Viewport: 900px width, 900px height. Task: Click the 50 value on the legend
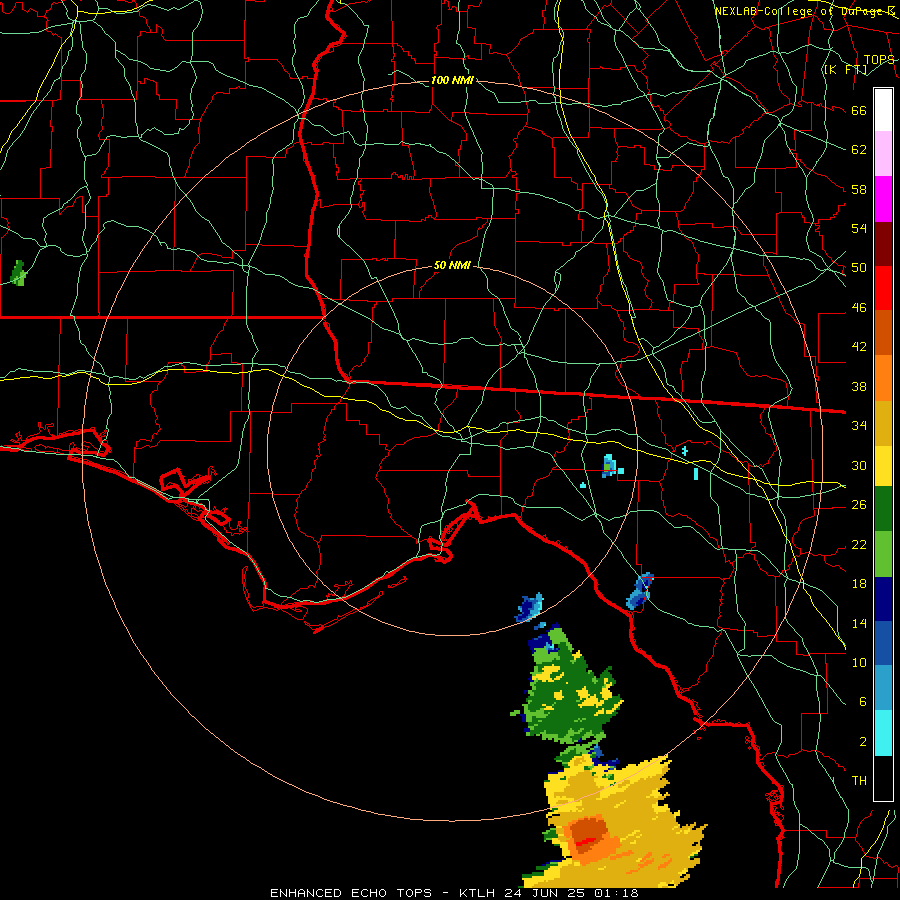tap(859, 268)
